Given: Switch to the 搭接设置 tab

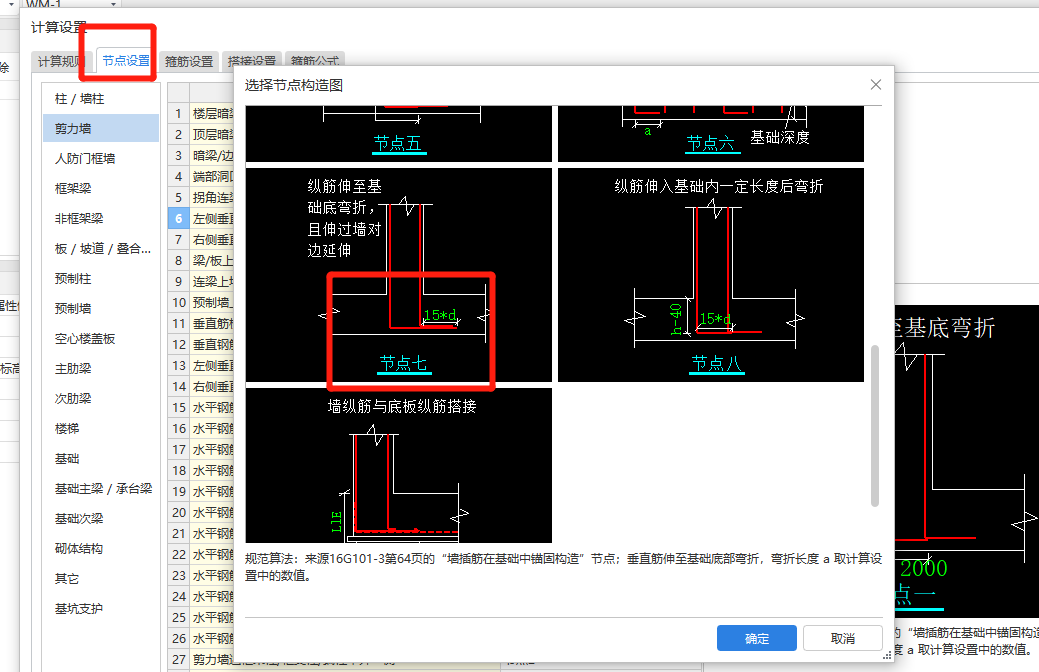Looking at the screenshot, I should [x=252, y=60].
